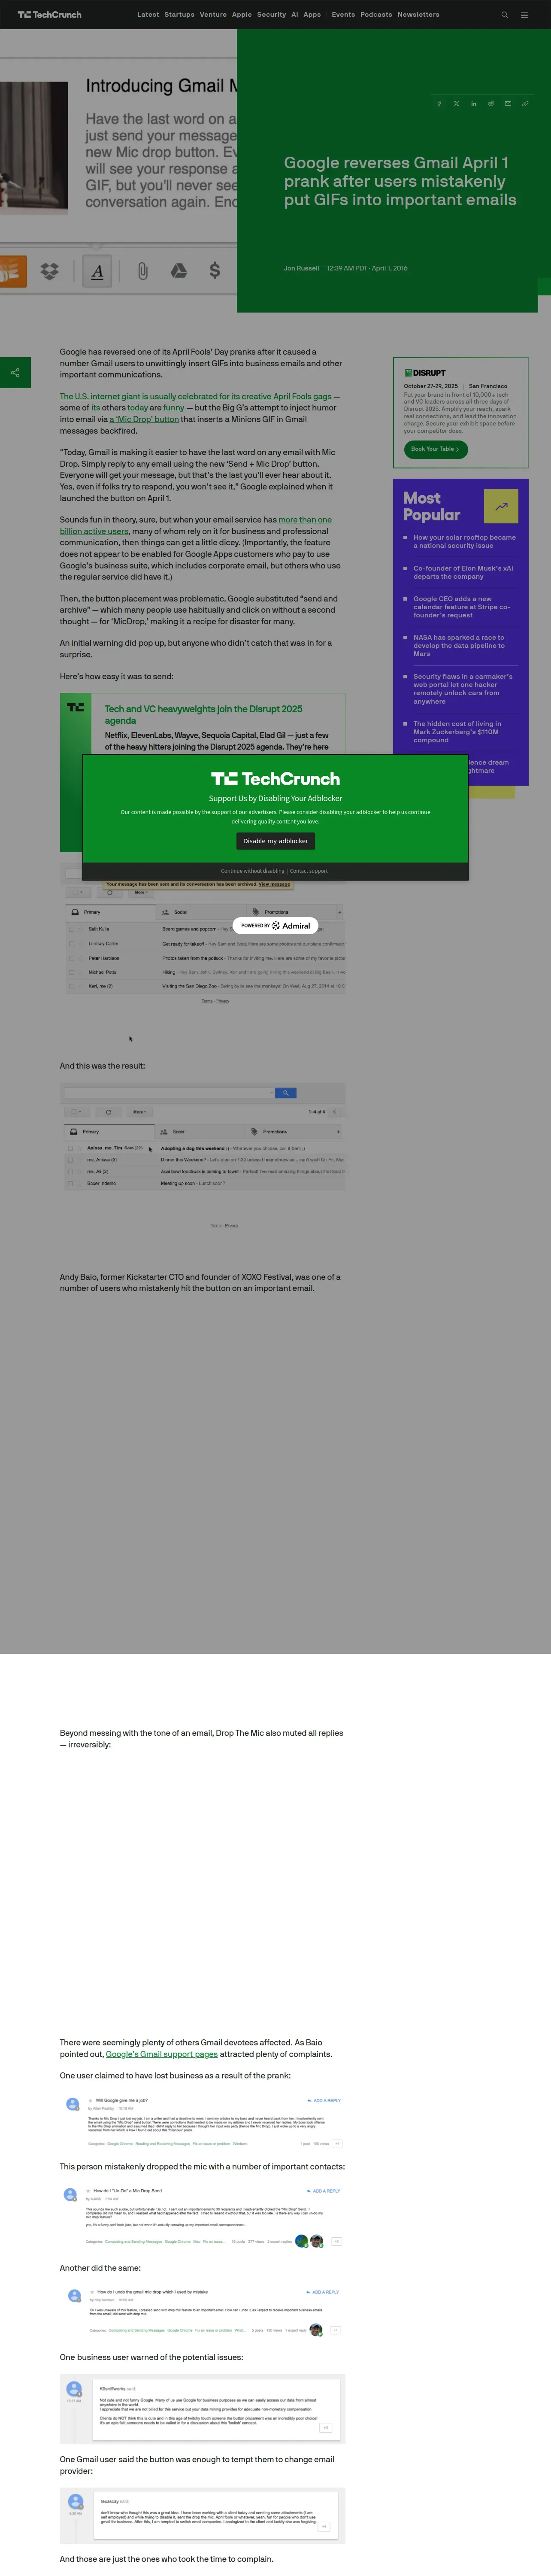This screenshot has height=2576, width=551.
Task: Click the paperclip attachment icon
Action: (x=143, y=270)
